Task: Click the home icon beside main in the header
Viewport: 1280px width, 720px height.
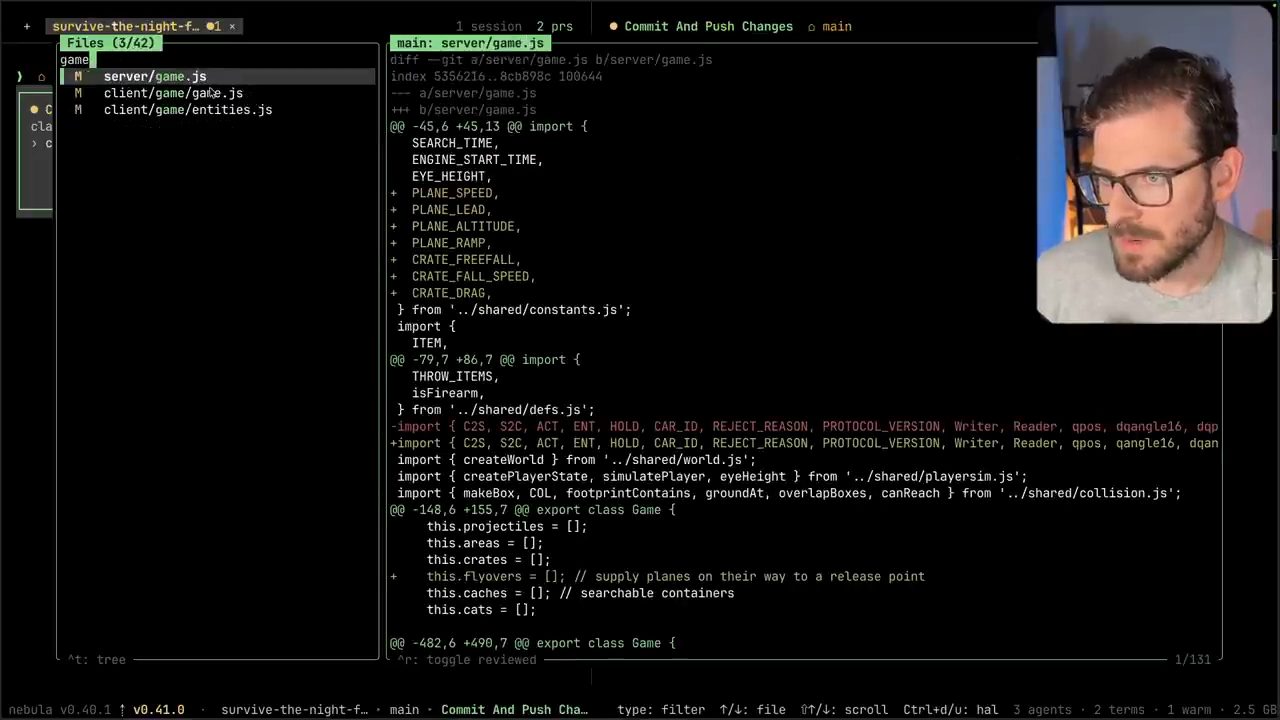Action: [811, 27]
